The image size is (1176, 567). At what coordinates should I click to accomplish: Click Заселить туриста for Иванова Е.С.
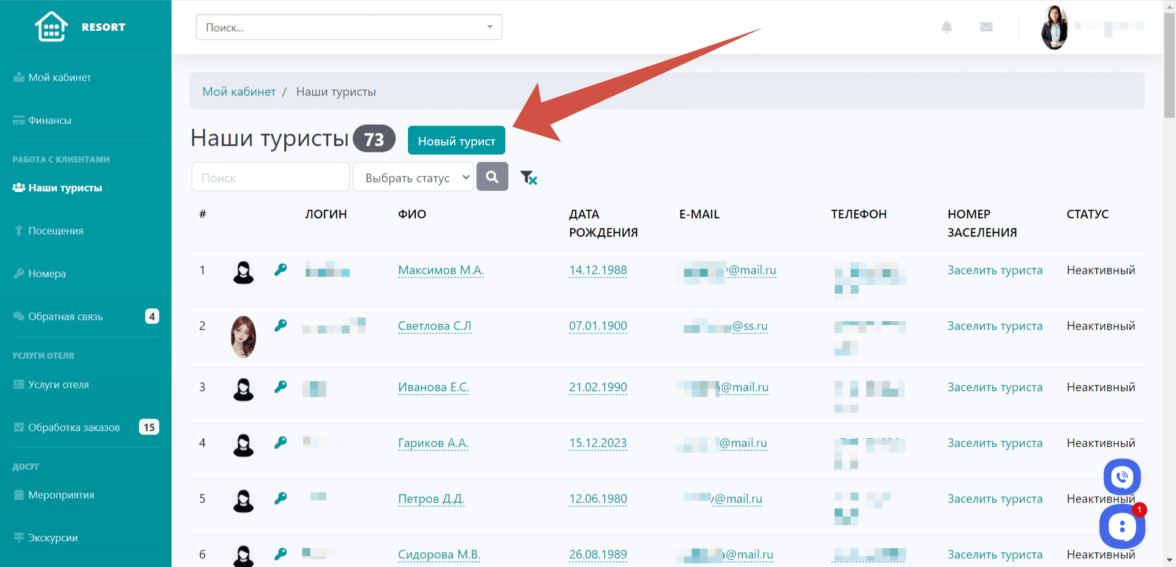coord(994,387)
